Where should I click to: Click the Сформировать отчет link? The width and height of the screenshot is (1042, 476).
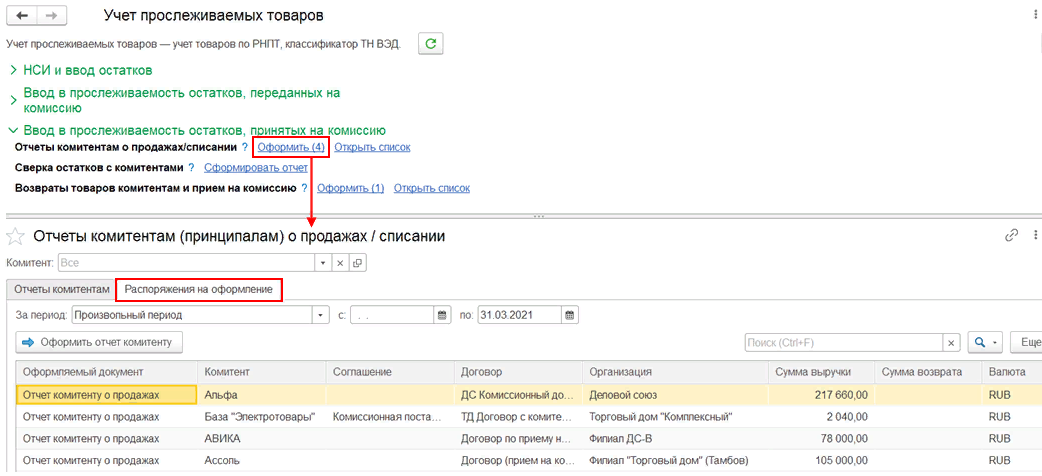point(255,168)
